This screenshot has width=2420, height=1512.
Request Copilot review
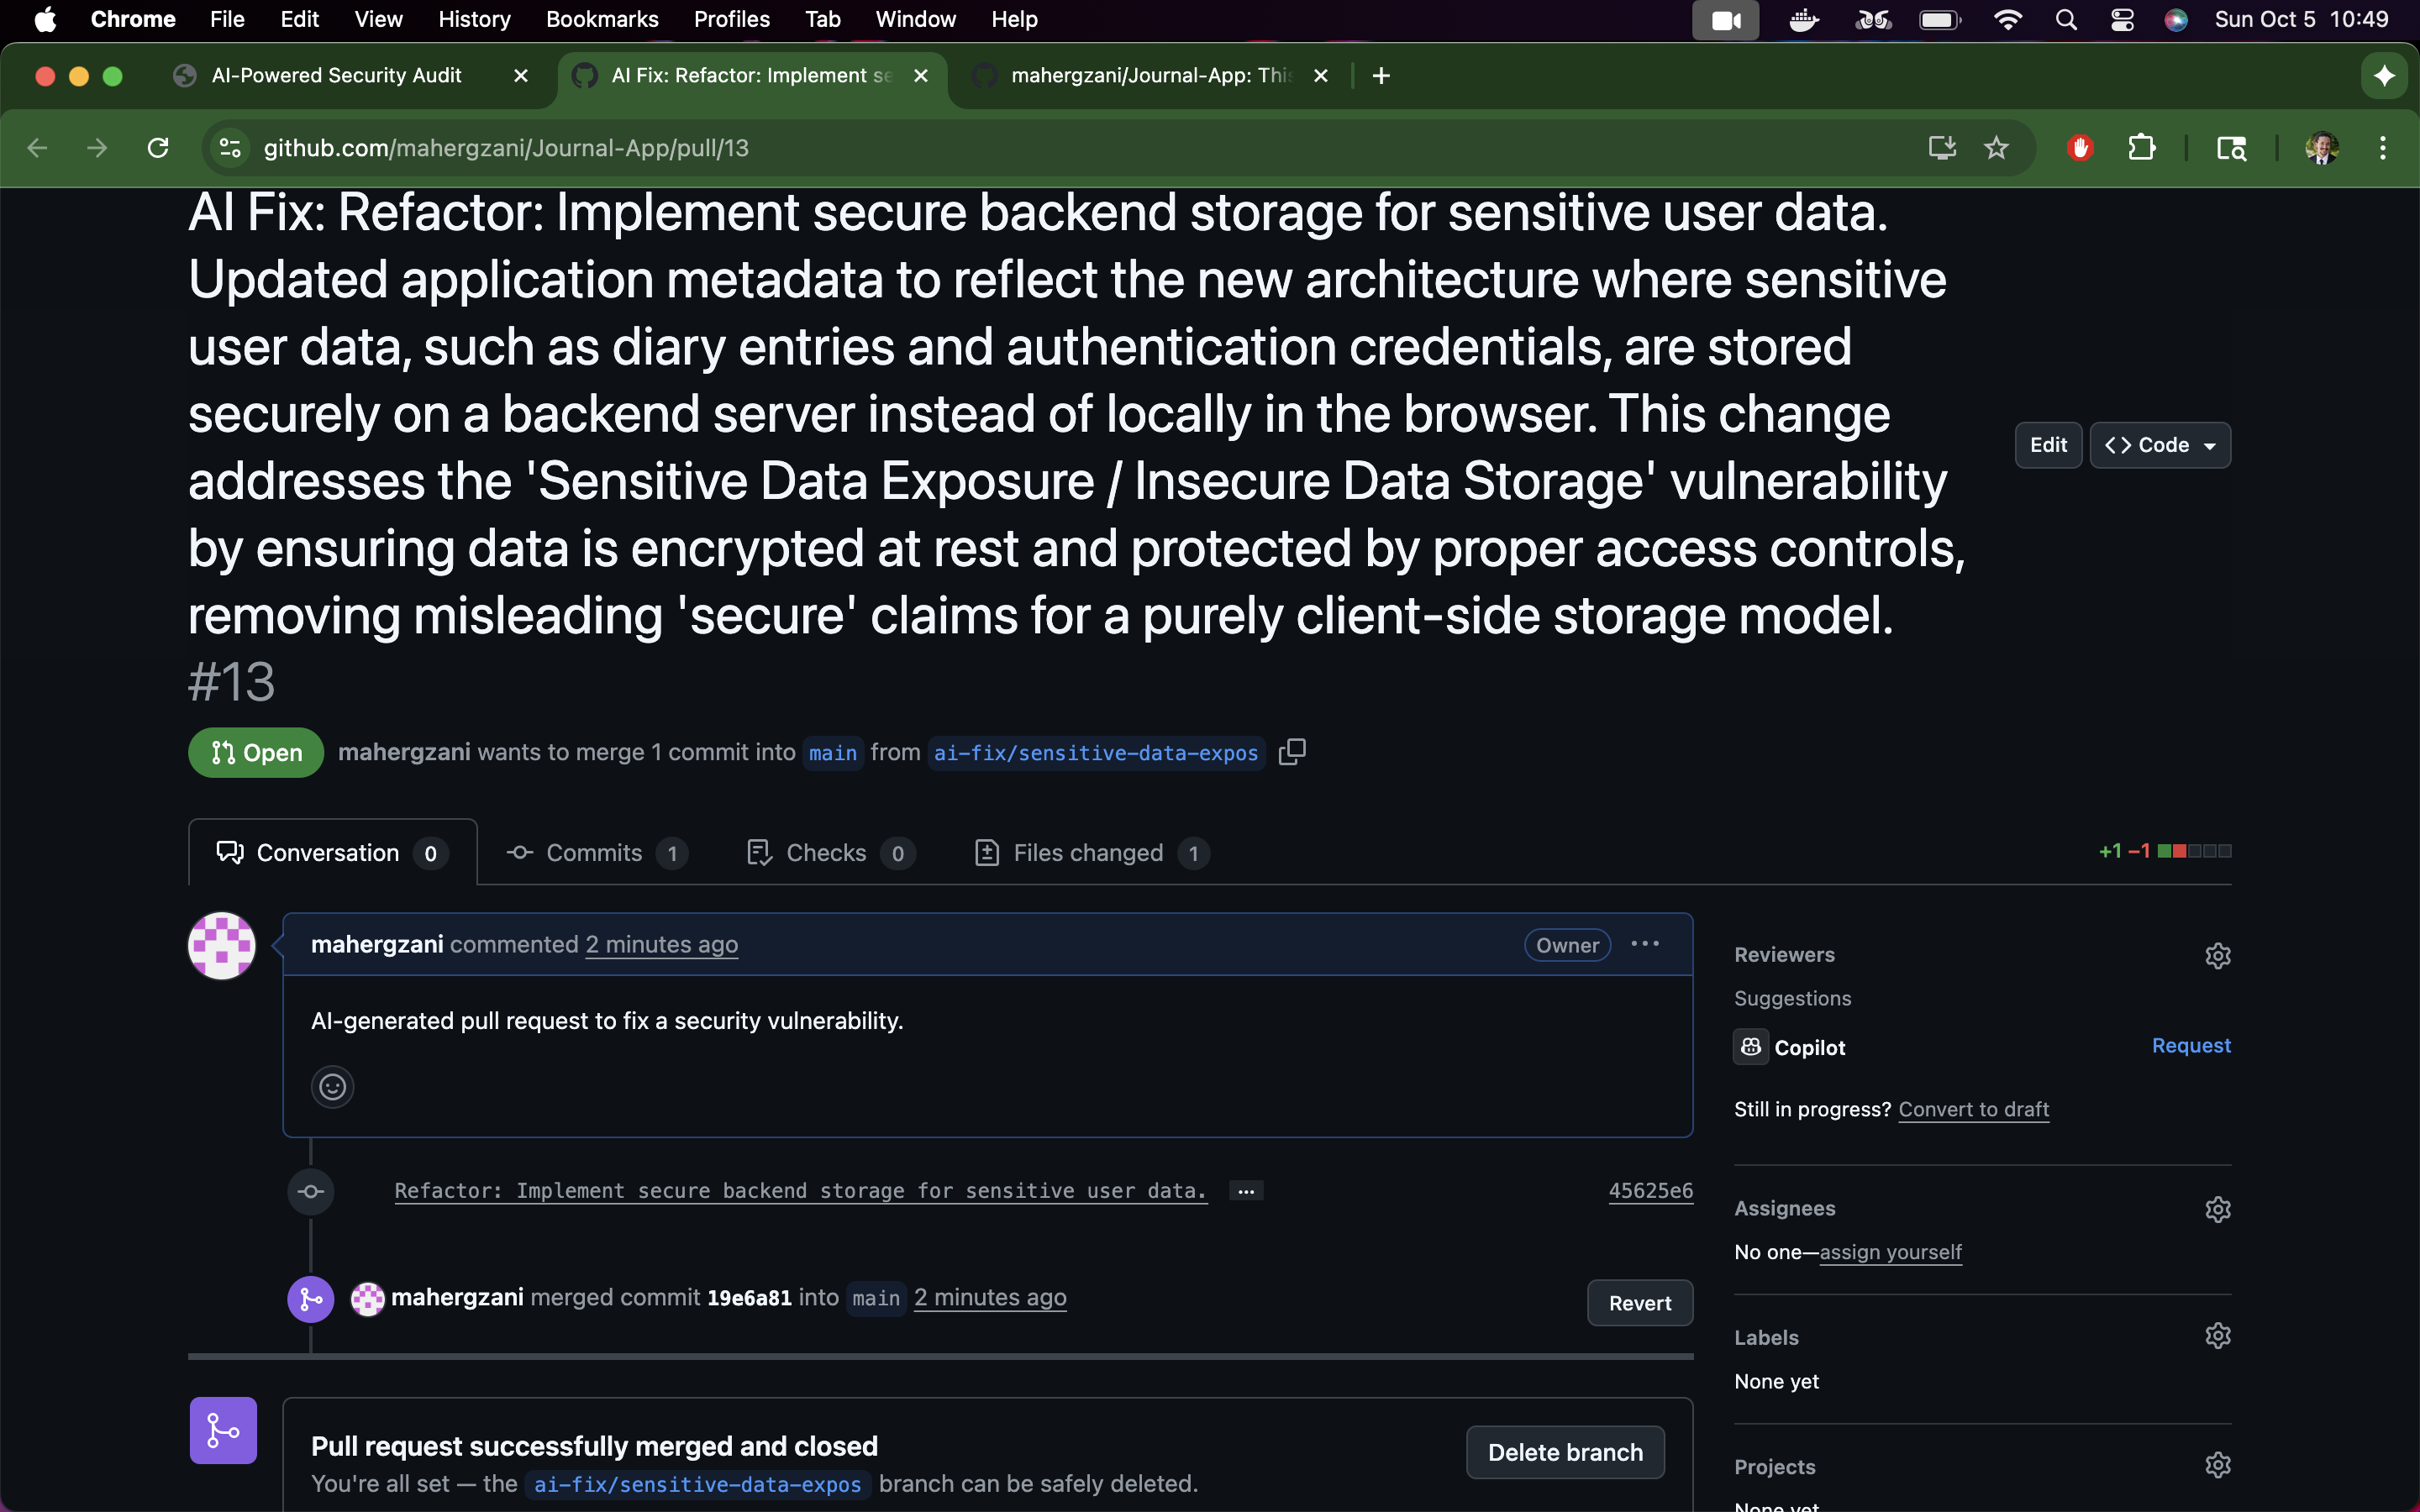[2190, 1045]
